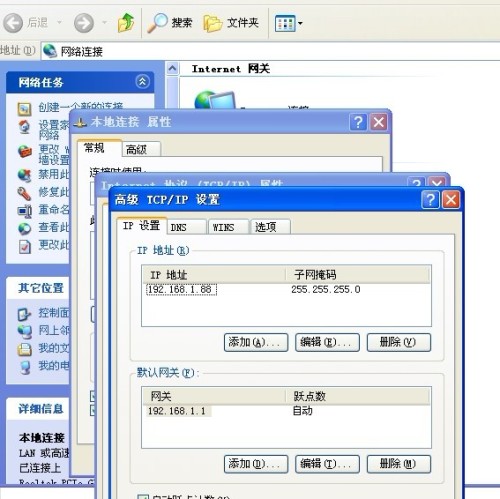The width and height of the screenshot is (500, 499).
Task: Select gateway row 192.168.1.1
Action: coord(178,411)
